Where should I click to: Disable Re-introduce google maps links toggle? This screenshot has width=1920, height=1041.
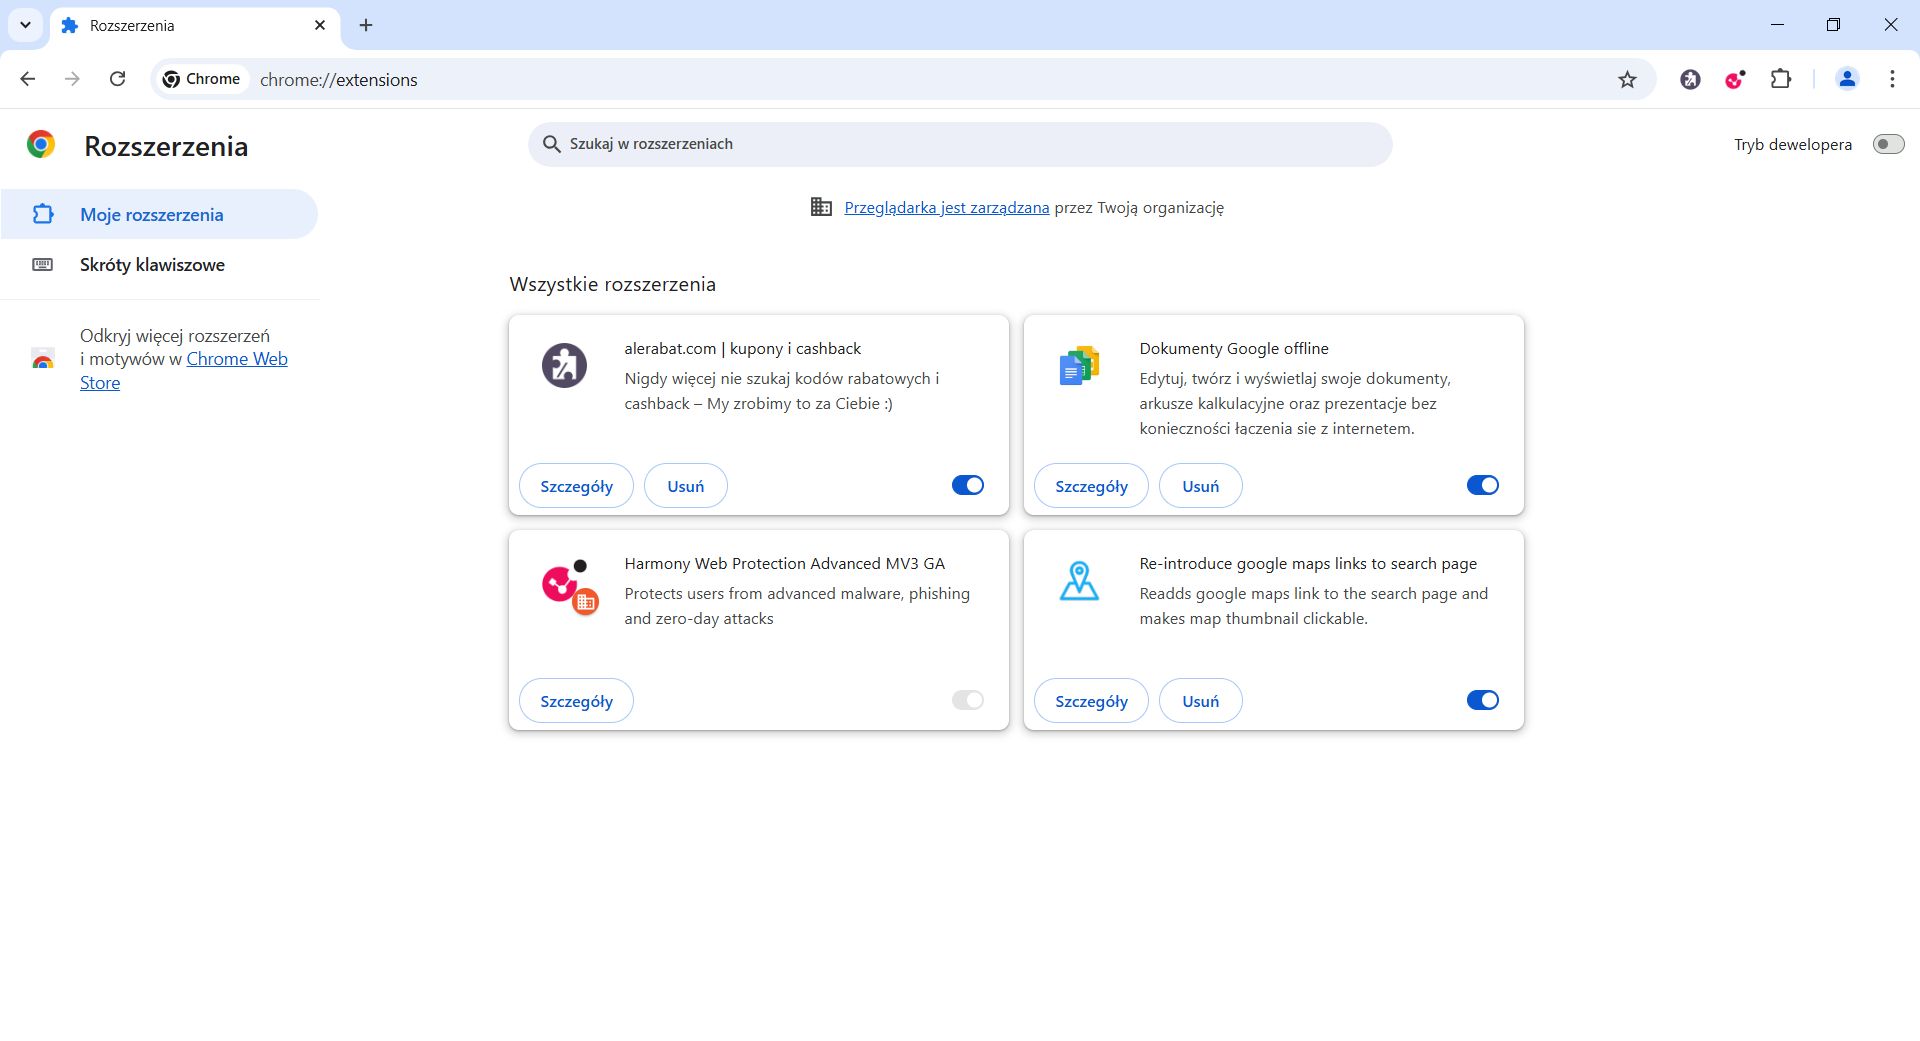1483,700
